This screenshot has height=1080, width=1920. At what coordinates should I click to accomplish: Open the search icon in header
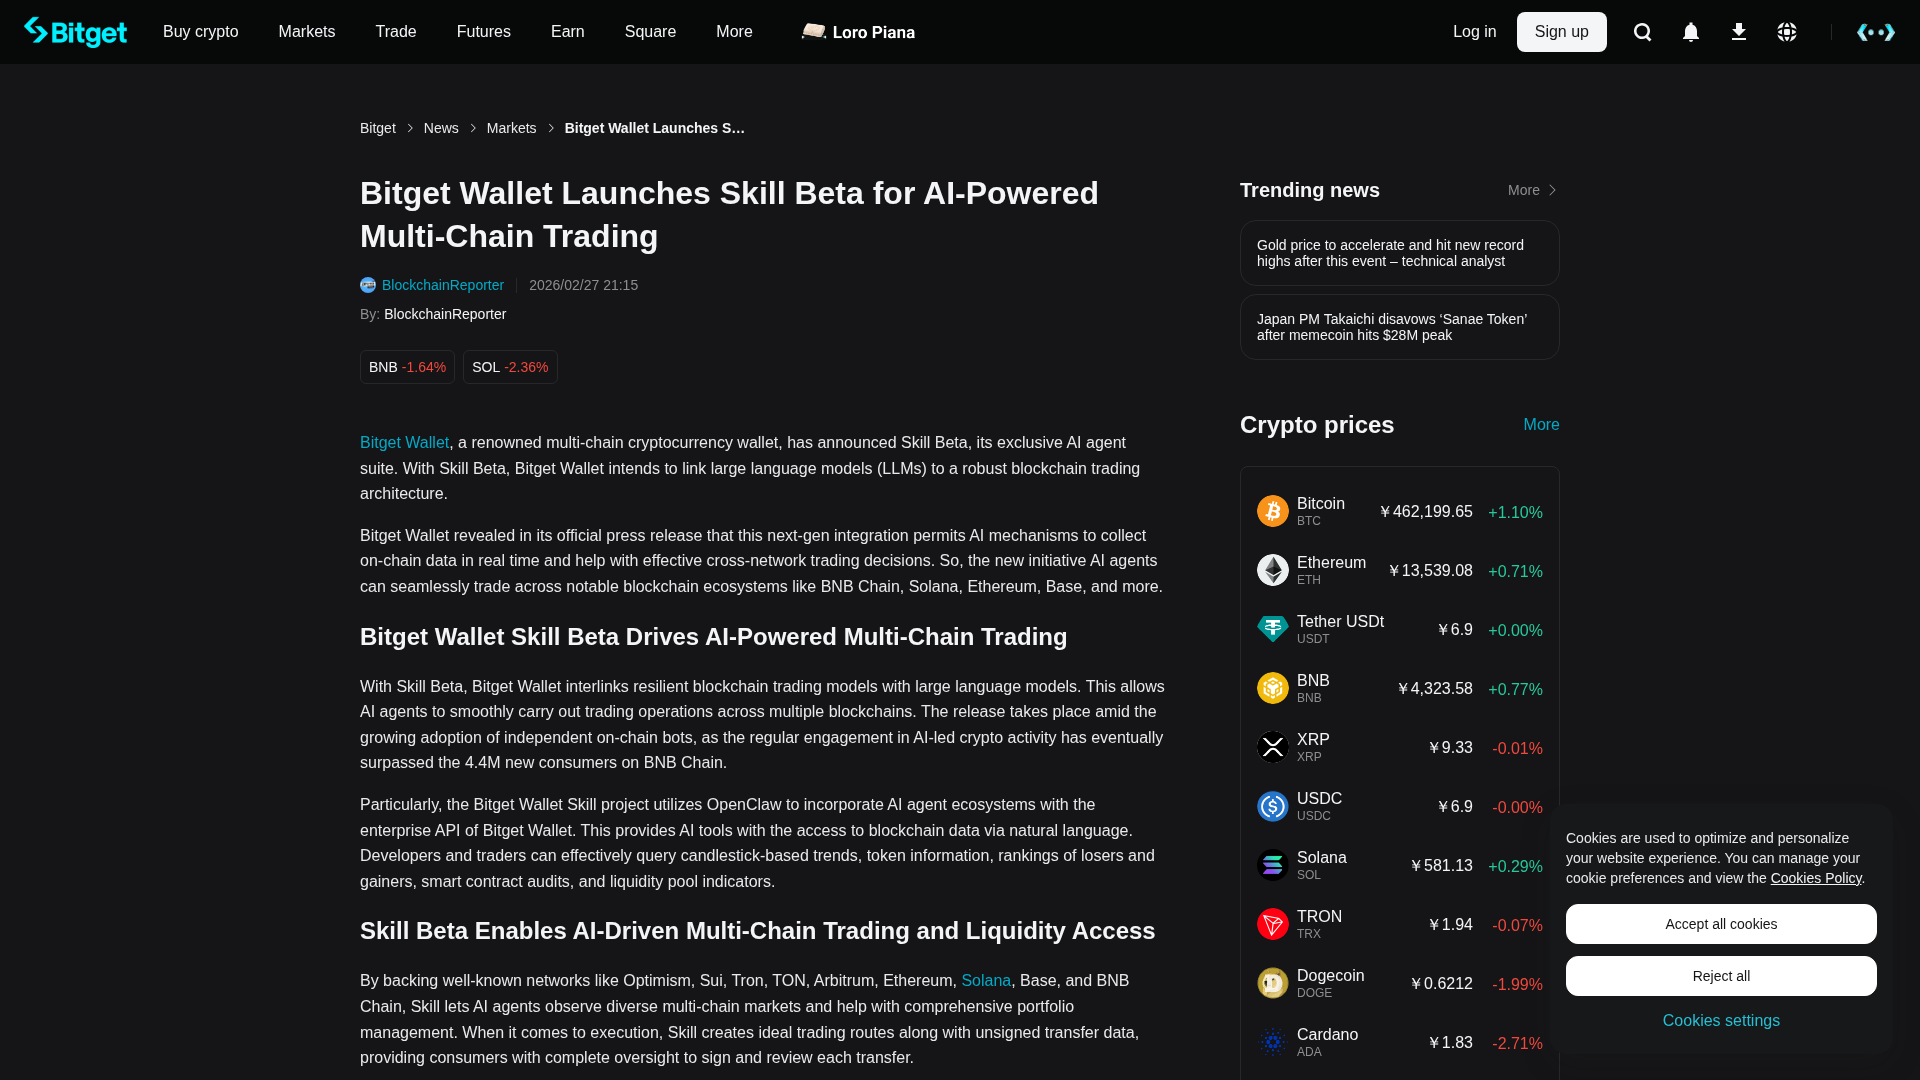(x=1642, y=32)
